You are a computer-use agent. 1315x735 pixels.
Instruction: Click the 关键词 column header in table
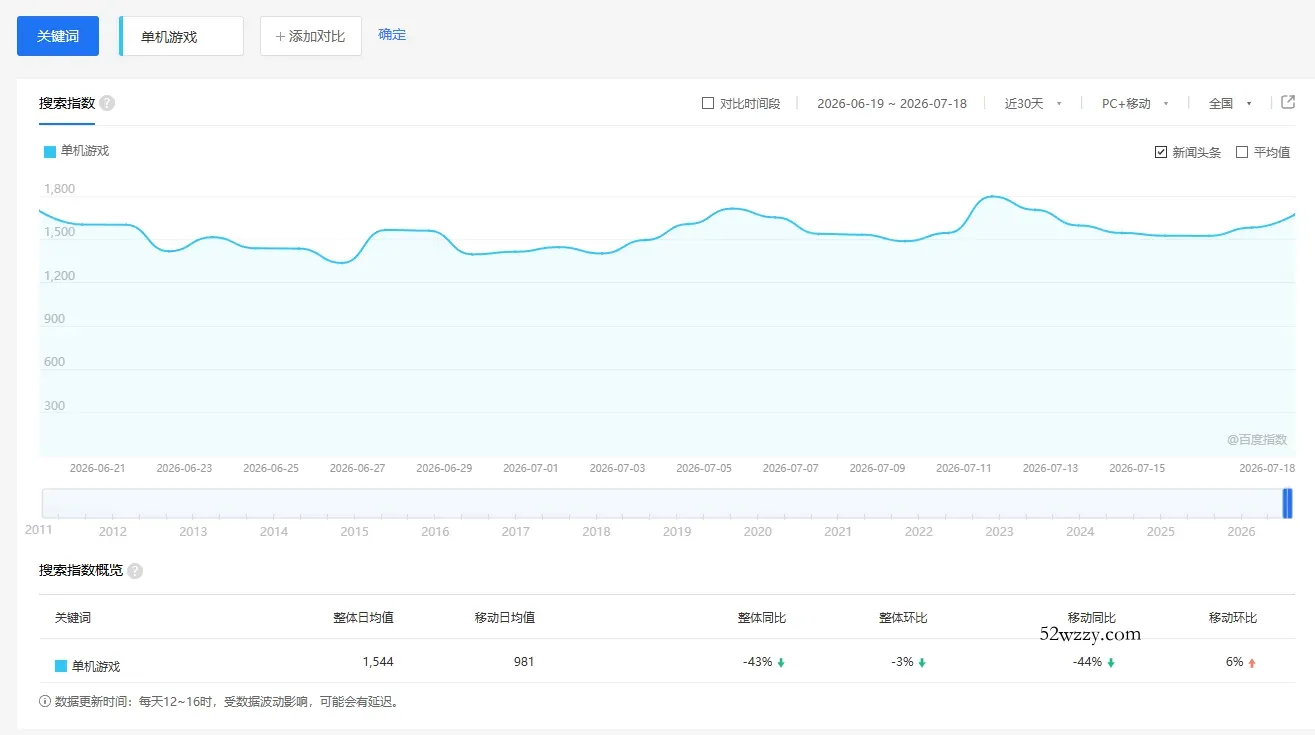[x=73, y=618]
